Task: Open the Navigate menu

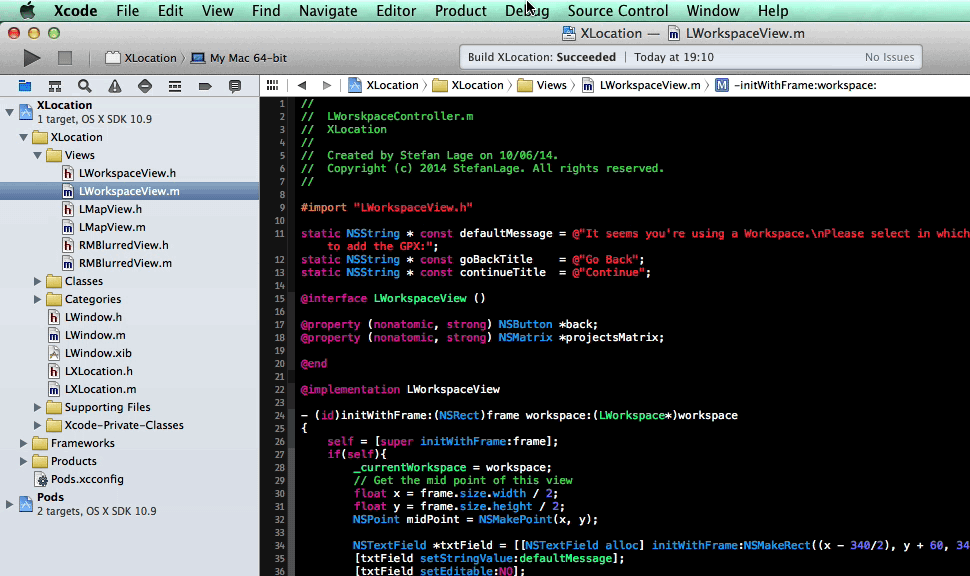Action: pyautogui.click(x=328, y=11)
